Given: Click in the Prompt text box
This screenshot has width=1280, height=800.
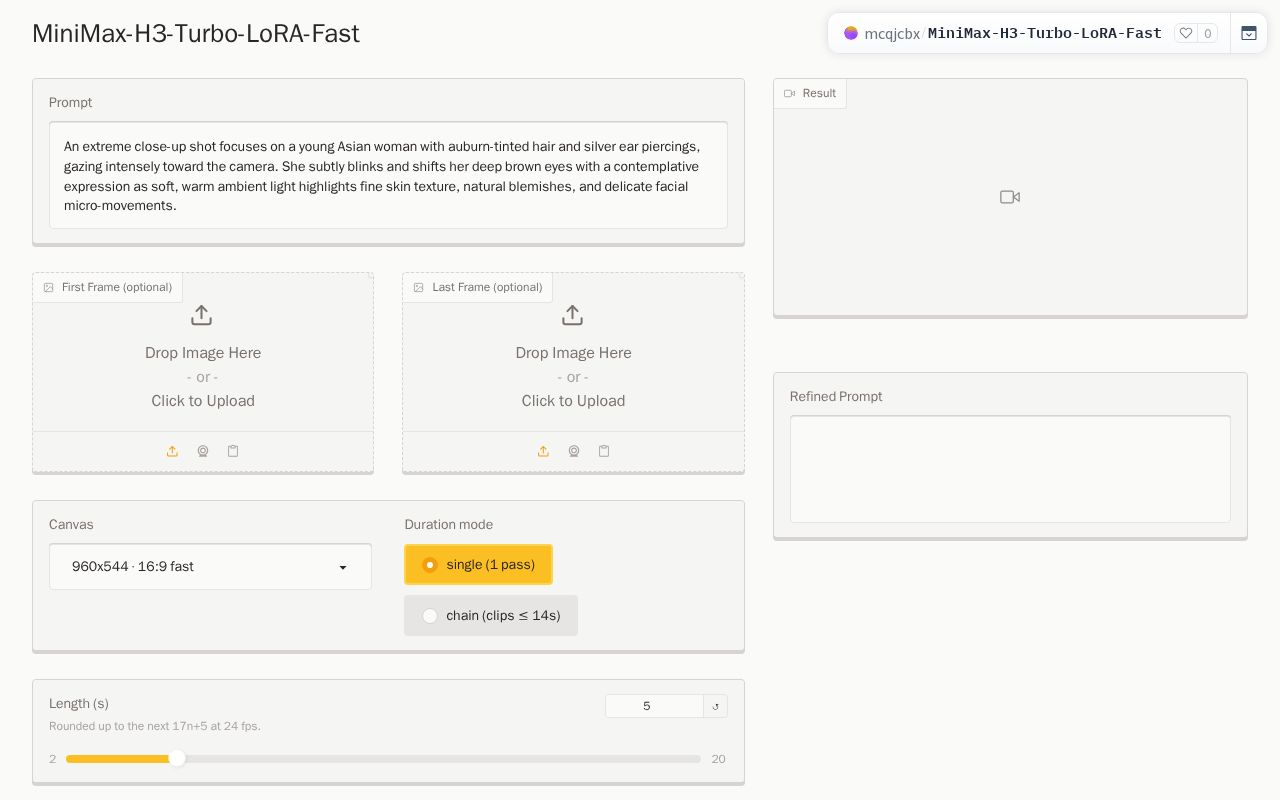Looking at the screenshot, I should 388,176.
